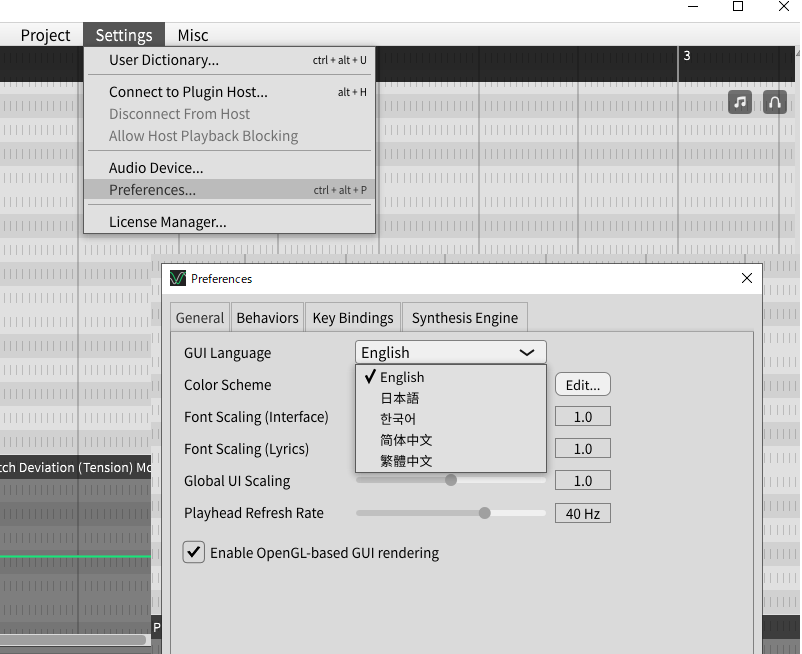The image size is (802, 654).
Task: Choose User Dictionary... menu entry
Action: (229, 60)
